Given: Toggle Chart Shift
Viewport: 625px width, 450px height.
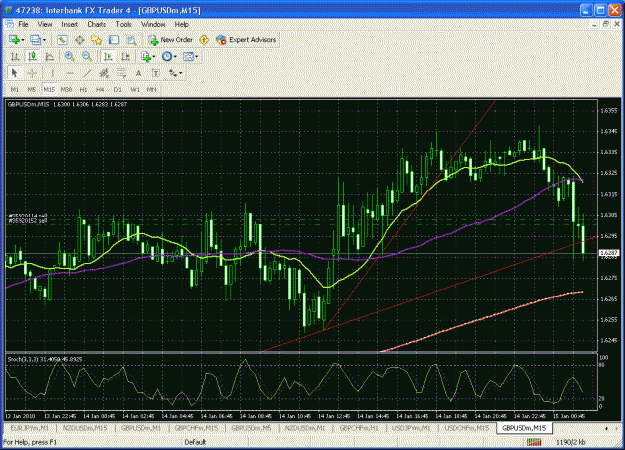Looking at the screenshot, I should click(125, 57).
